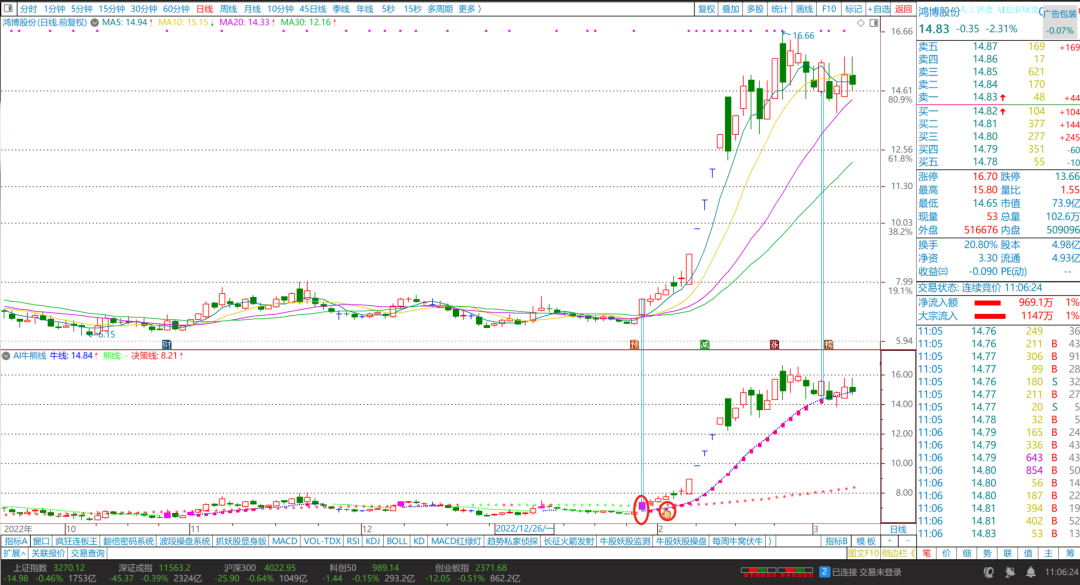Image resolution: width=1080 pixels, height=585 pixels.
Task: Open the AI牛熊线 indicator dropdown arrow
Action: click(6, 356)
